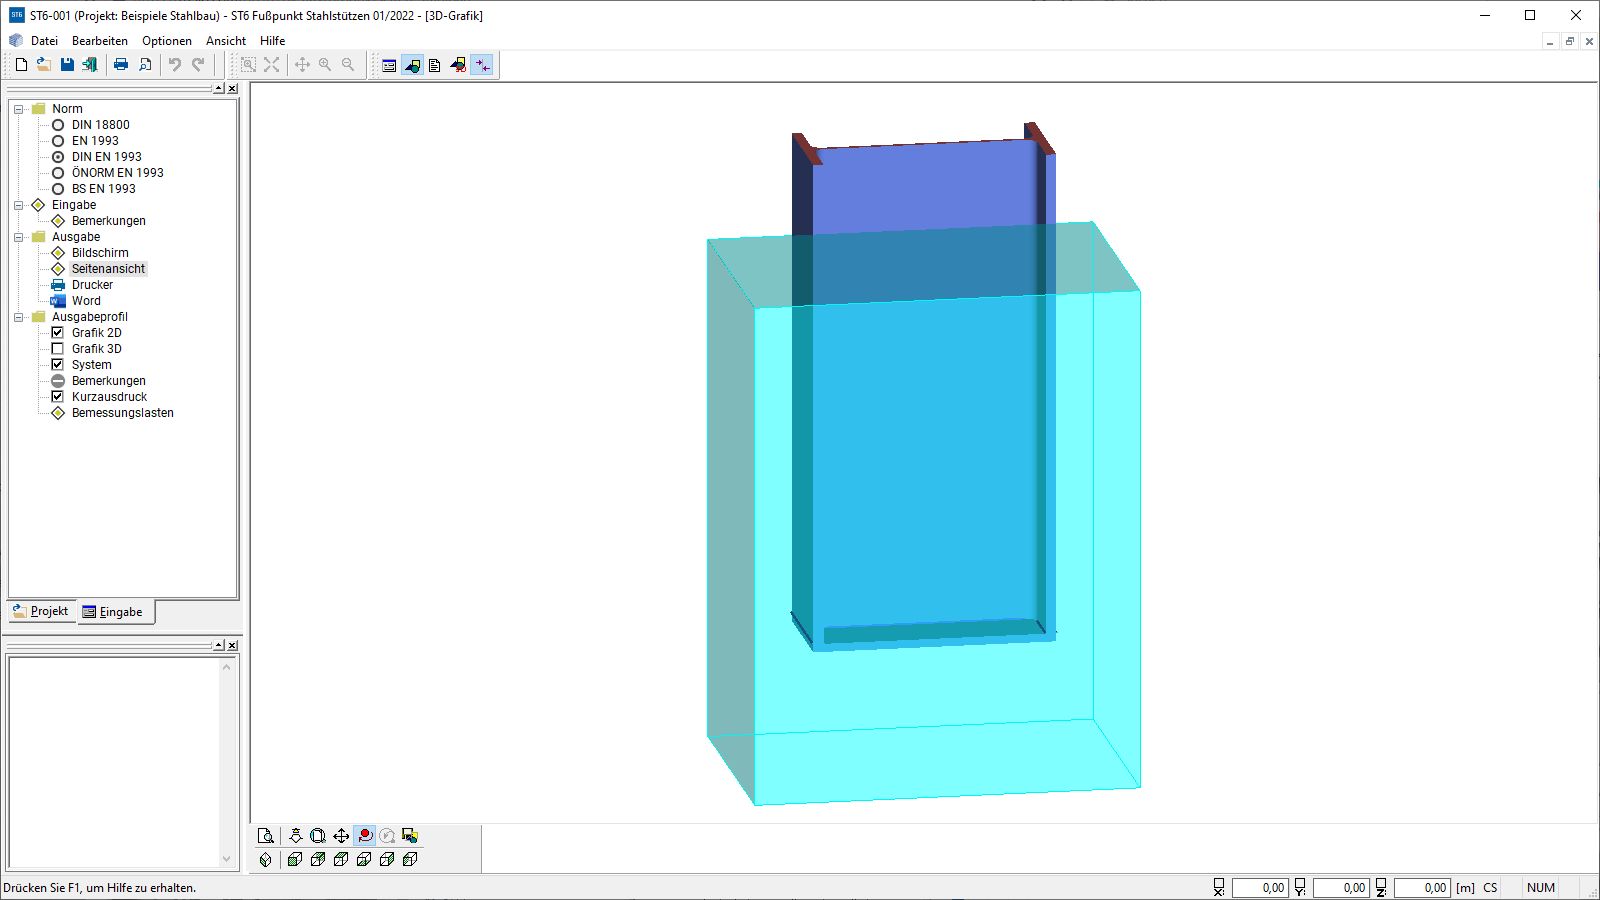Show the text document output icon
Viewport: 1600px width, 900px height.
(x=435, y=65)
